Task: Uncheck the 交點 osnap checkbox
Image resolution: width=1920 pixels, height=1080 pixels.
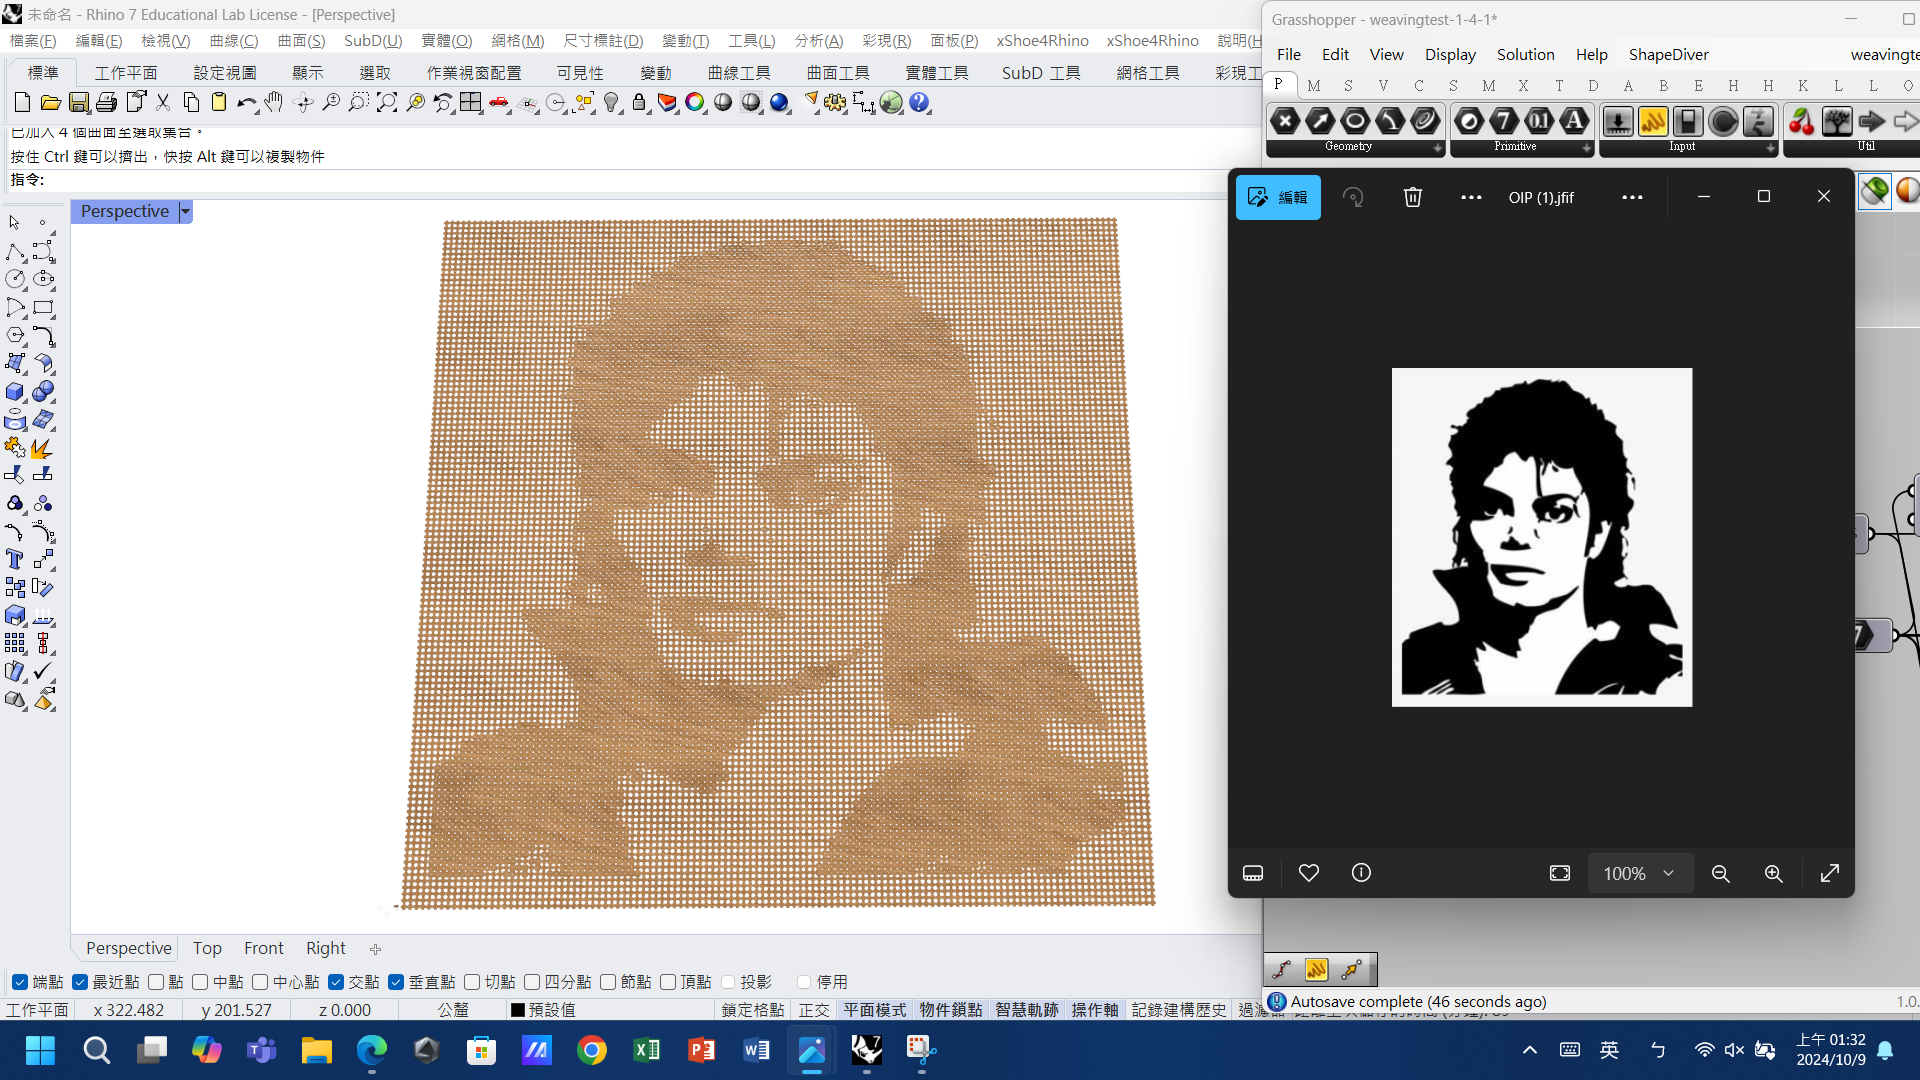Action: tap(336, 982)
